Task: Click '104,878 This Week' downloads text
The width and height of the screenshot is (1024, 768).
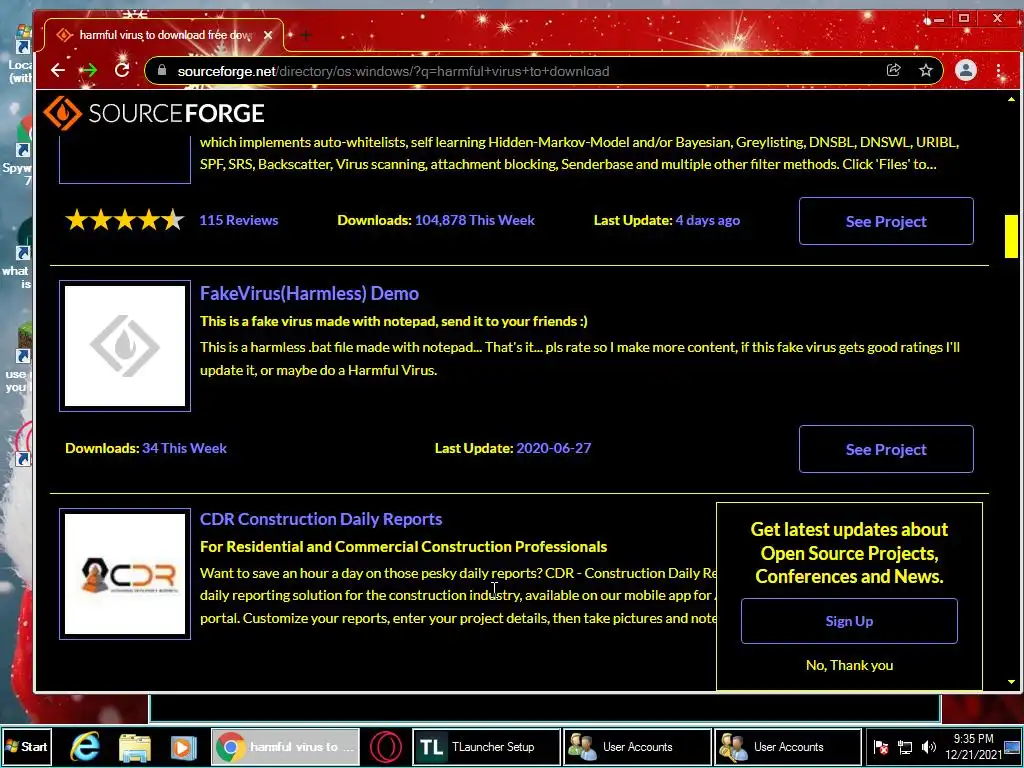Action: [475, 220]
